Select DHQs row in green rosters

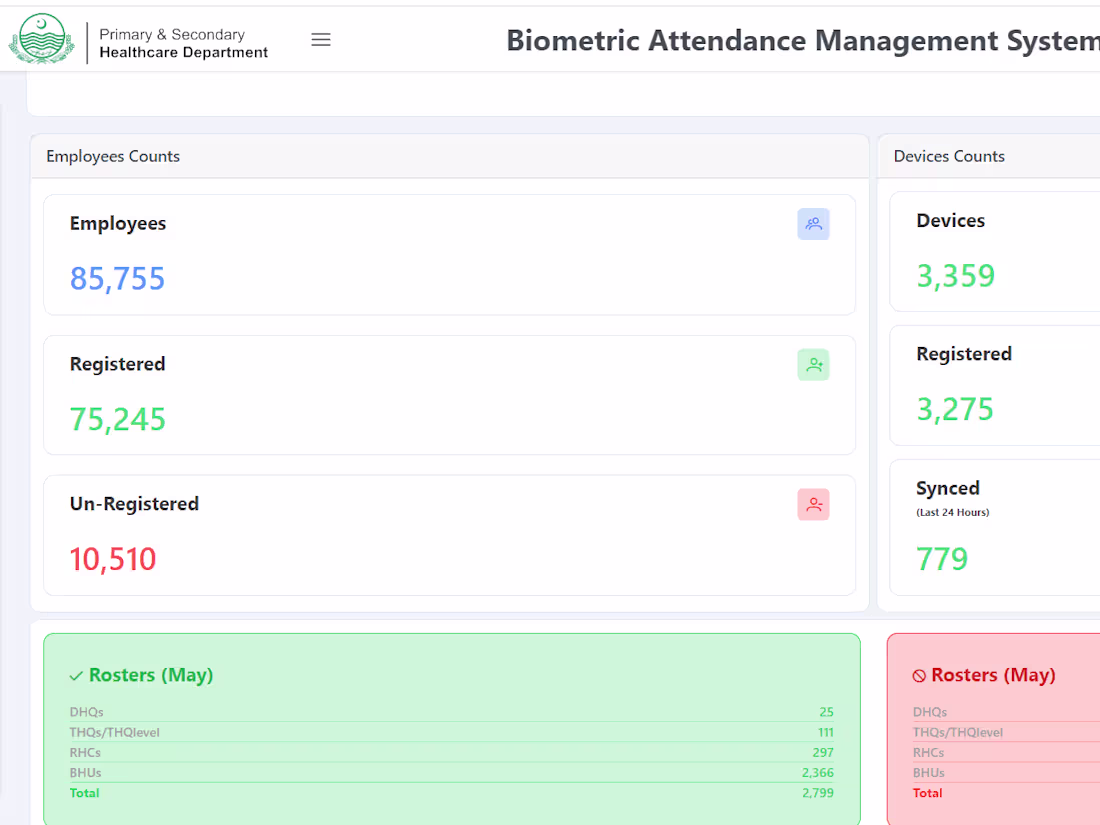click(452, 712)
